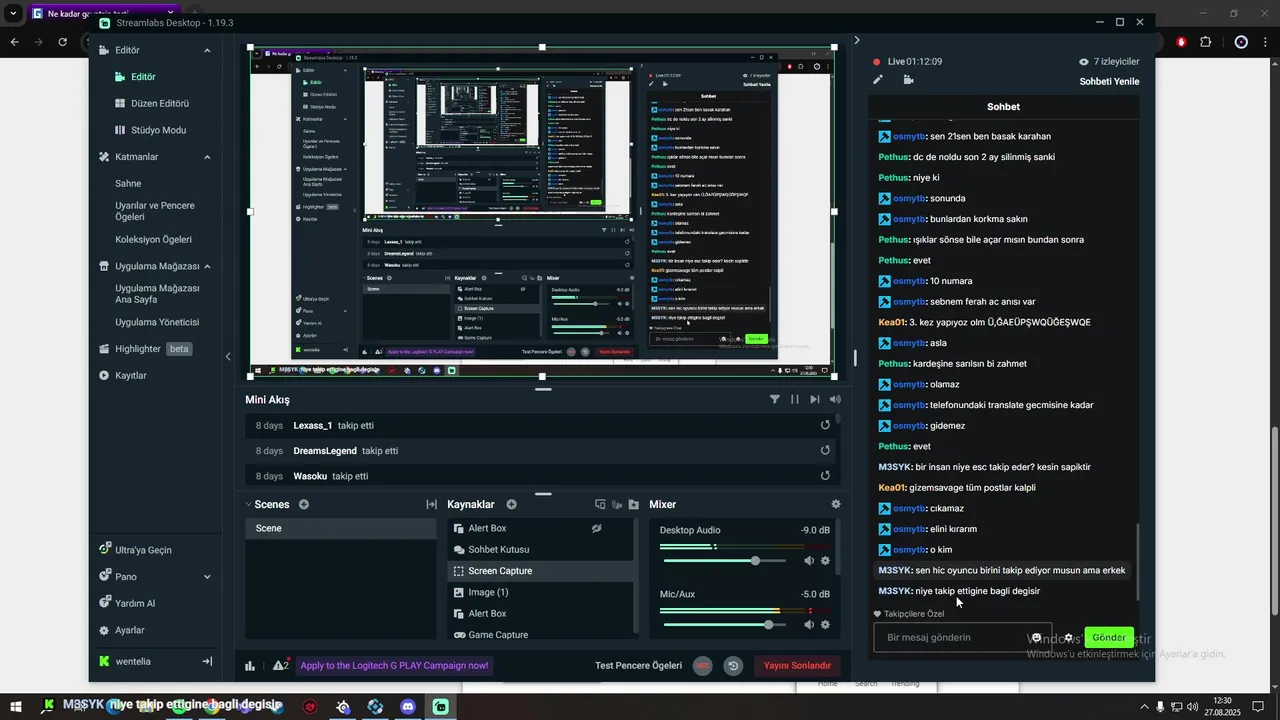Open Koleksiyon Öğeleri
The height and width of the screenshot is (720, 1280).
pos(153,239)
